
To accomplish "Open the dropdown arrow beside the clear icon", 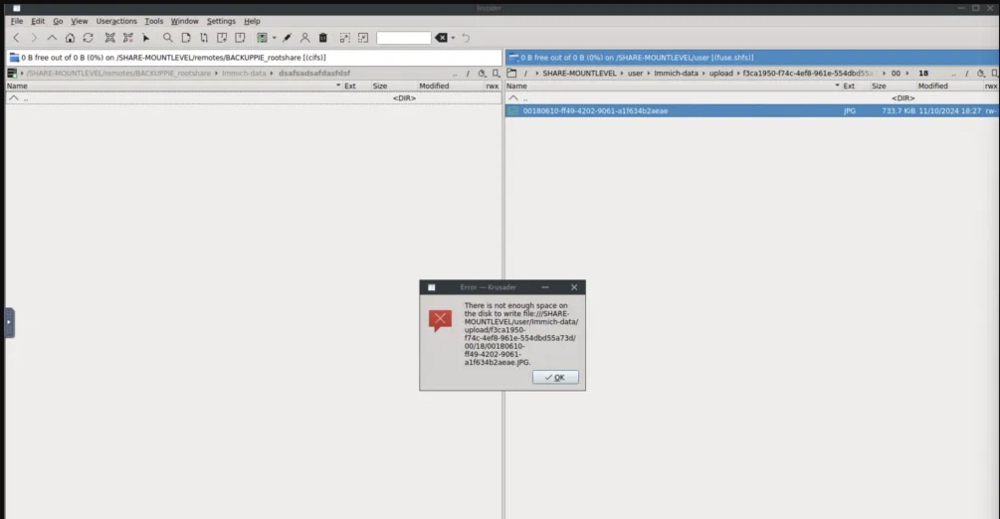I will 453,38.
